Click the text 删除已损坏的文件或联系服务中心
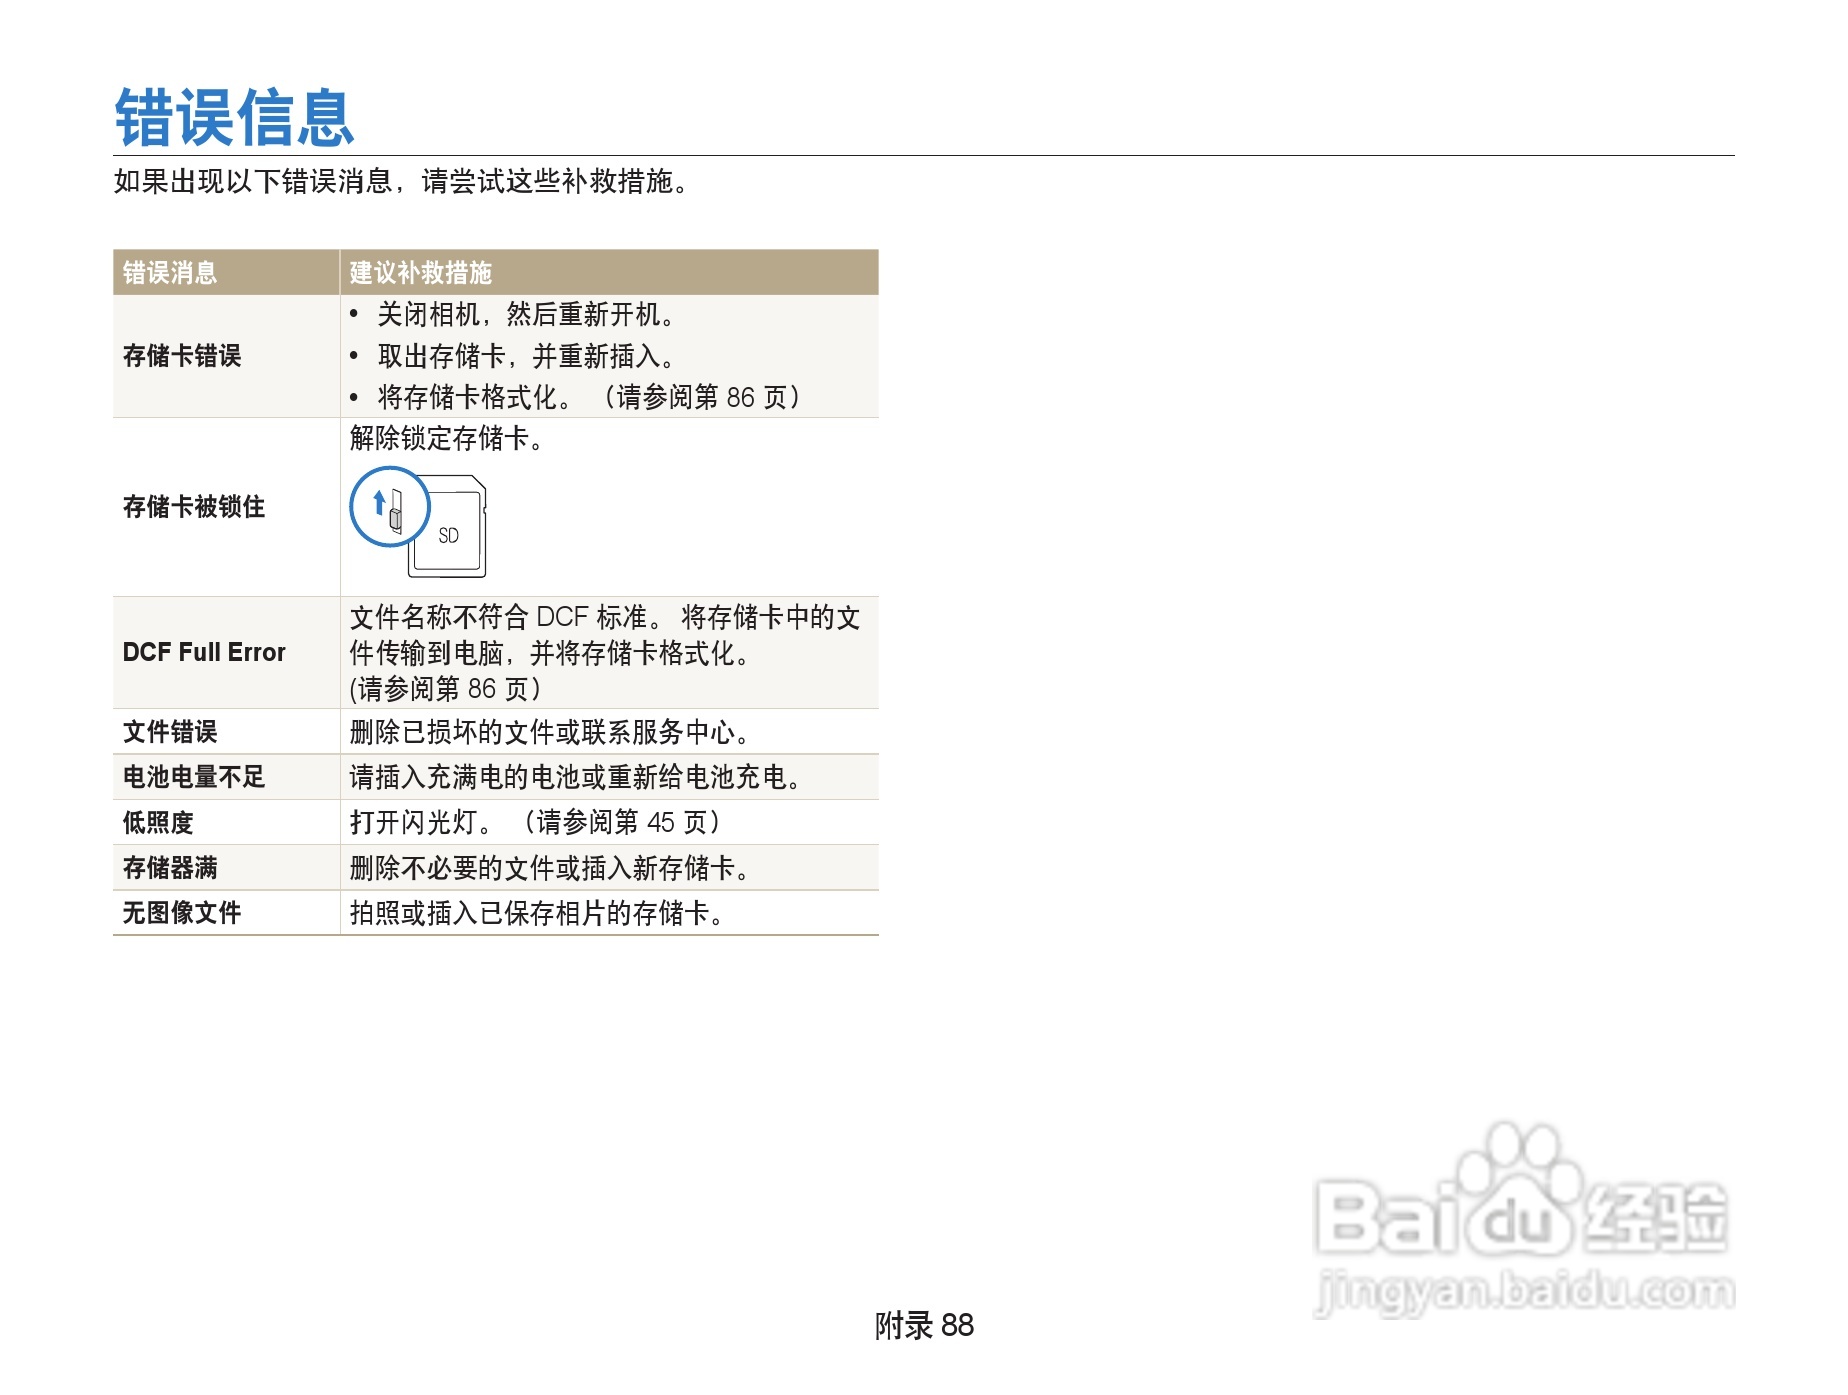The height and width of the screenshot is (1395, 1848). 550,732
